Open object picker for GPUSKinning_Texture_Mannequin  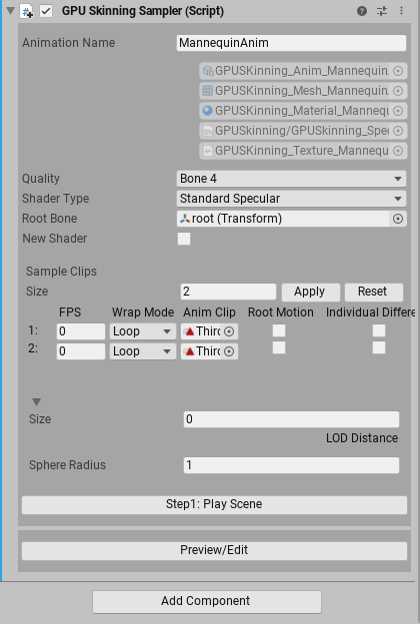[x=398, y=150]
